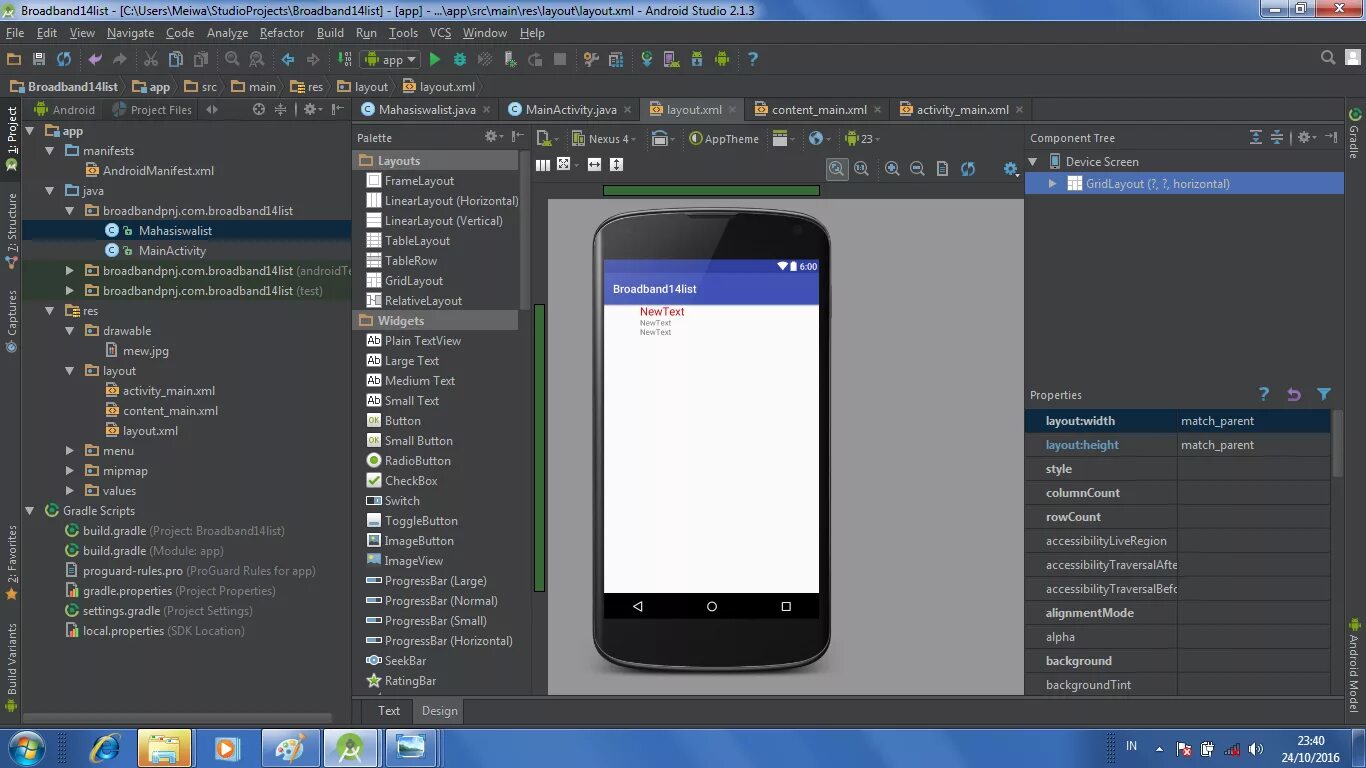The image size is (1366, 768).
Task: Click Zoom to Fit icon in designer
Action: [837, 169]
